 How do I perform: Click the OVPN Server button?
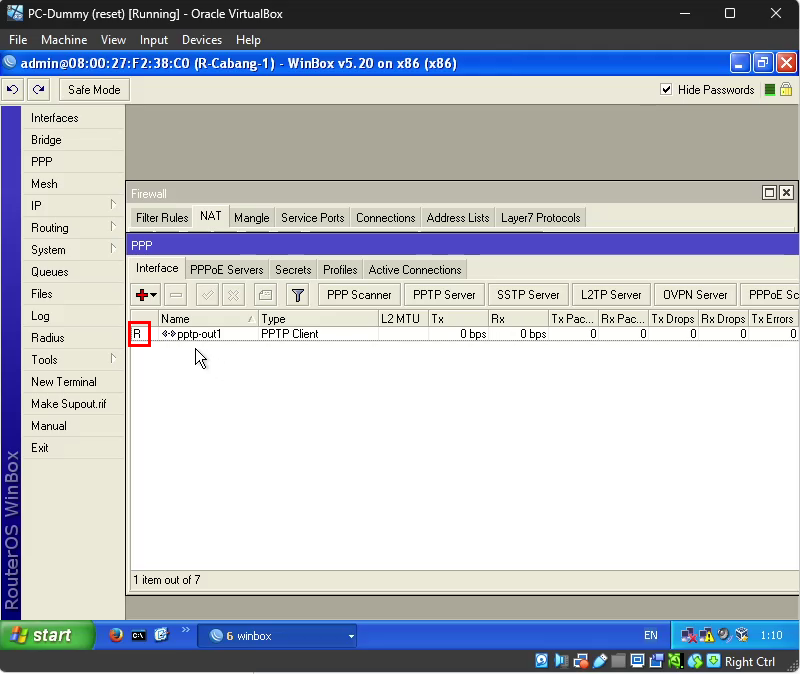pos(695,295)
